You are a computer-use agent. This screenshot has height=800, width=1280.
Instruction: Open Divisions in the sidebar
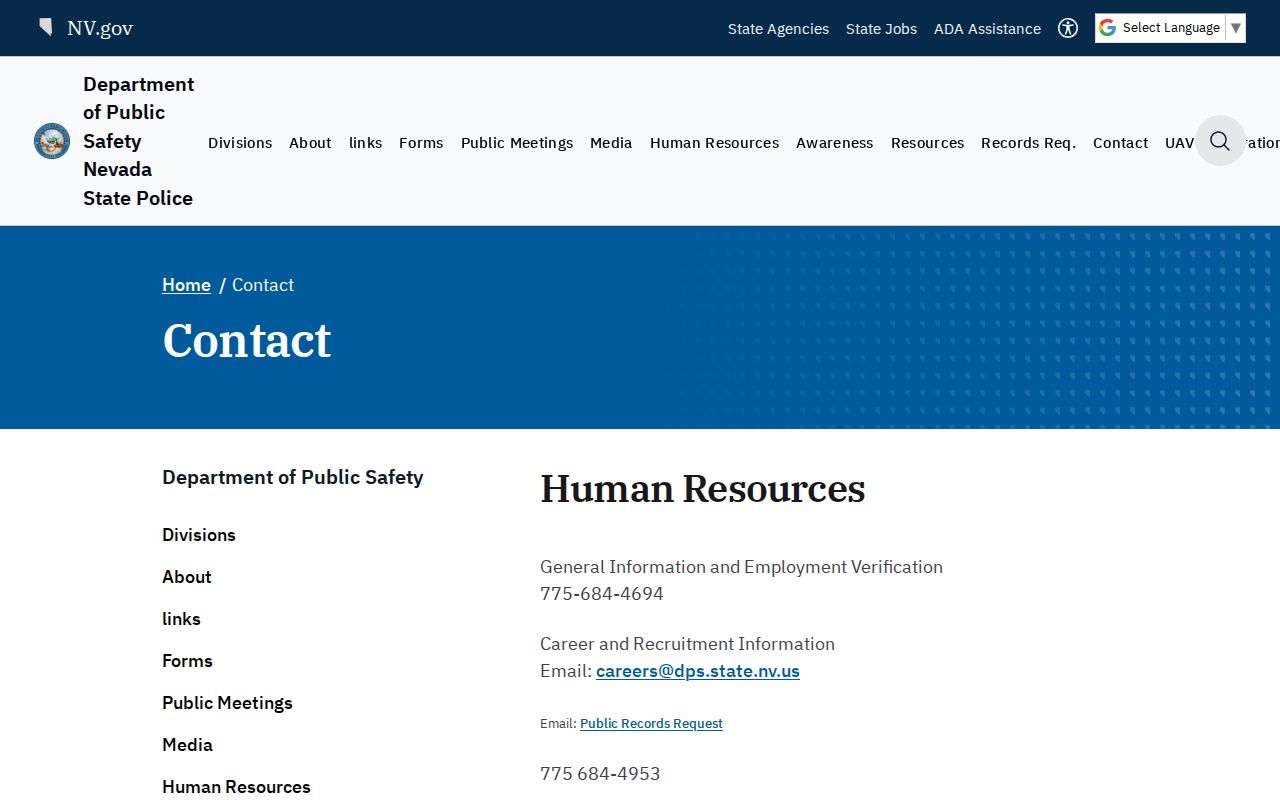199,535
